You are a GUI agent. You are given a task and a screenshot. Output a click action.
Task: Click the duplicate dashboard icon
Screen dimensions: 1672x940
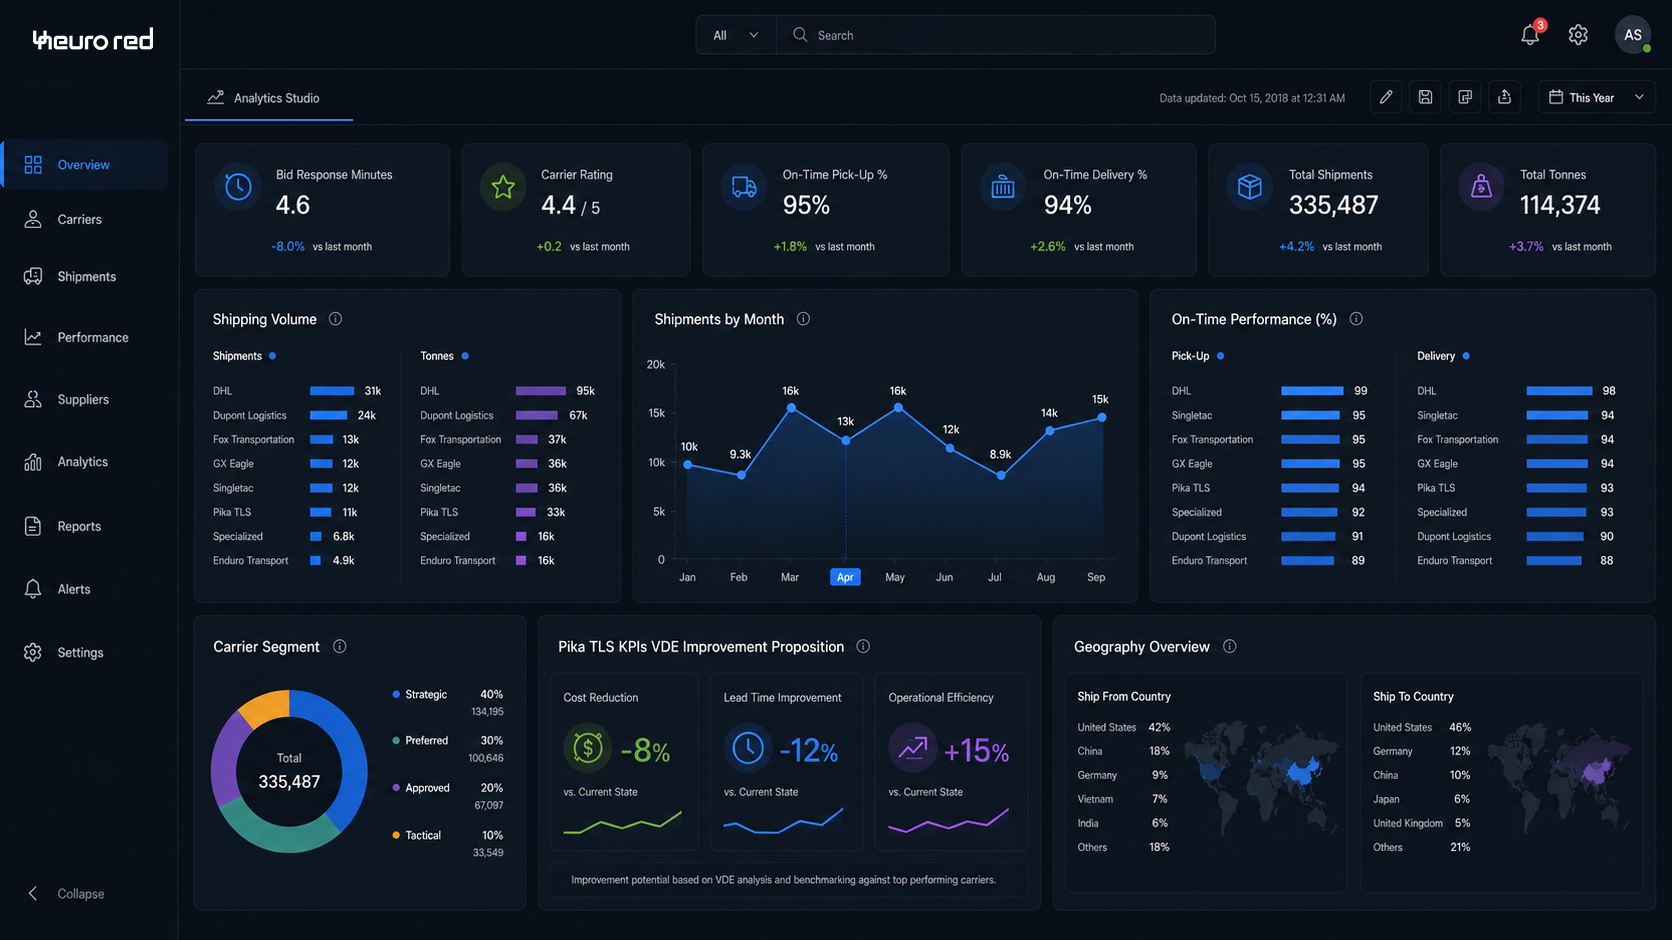coord(1465,97)
